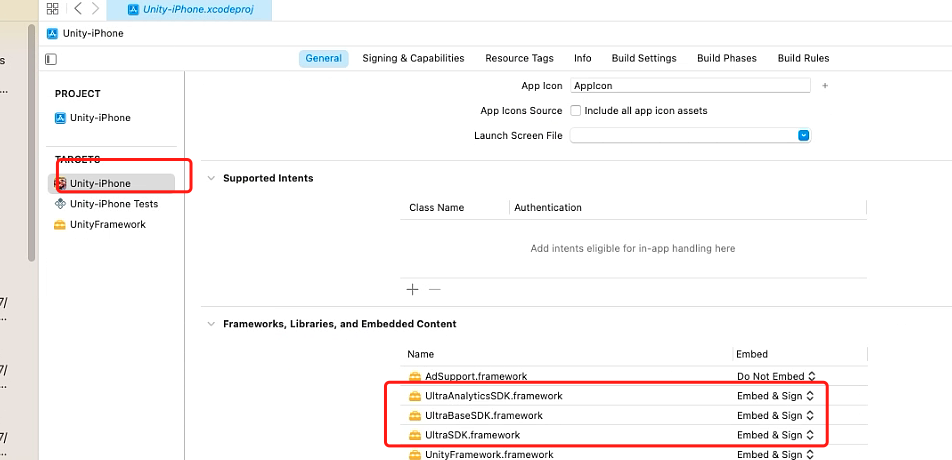The width and height of the screenshot is (952, 460).
Task: Open the Build Rules tab
Action: (x=803, y=58)
